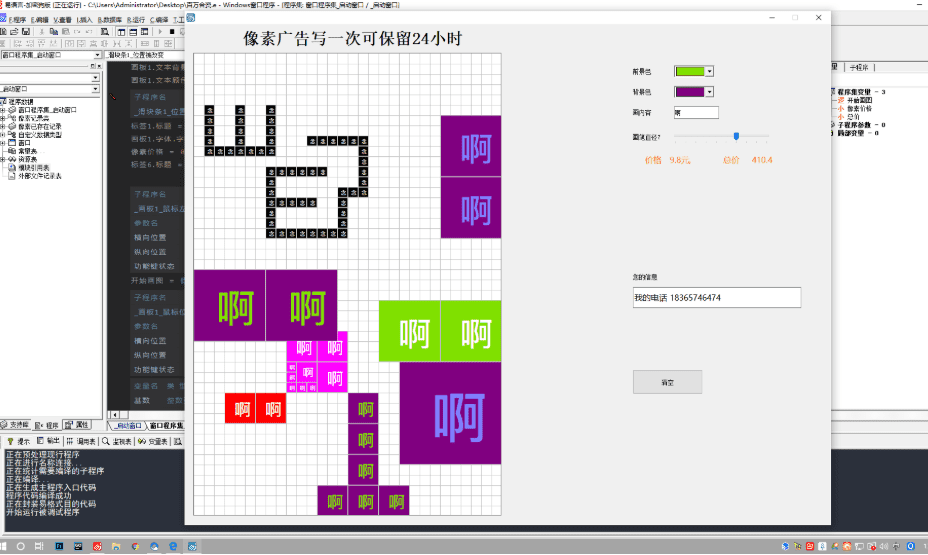Open the background color dropdown
This screenshot has height=555, width=928.
709,92
